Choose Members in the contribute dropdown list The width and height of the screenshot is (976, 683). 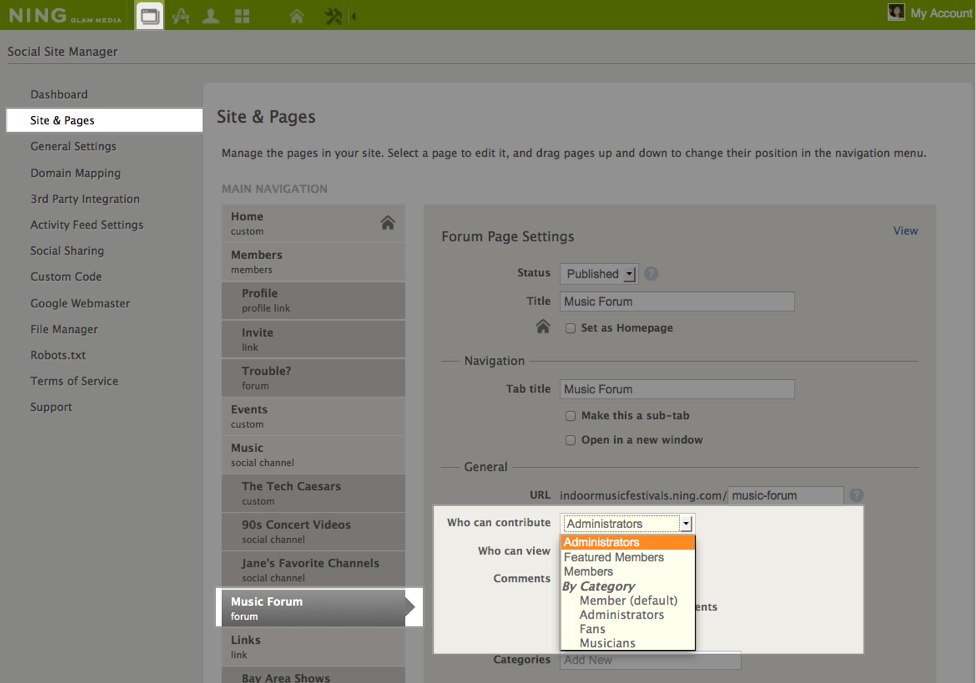[588, 572]
